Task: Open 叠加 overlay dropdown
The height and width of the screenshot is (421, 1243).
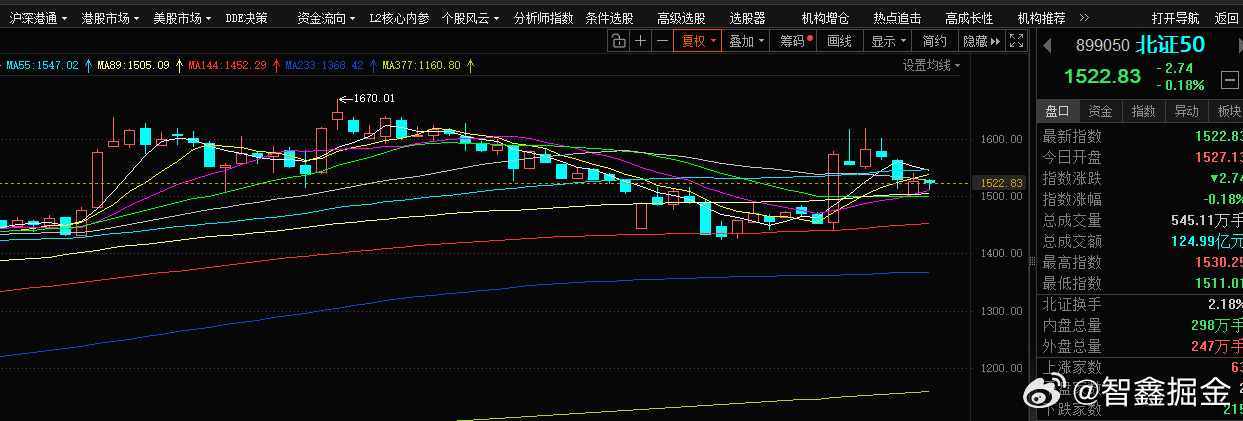Action: coord(745,41)
